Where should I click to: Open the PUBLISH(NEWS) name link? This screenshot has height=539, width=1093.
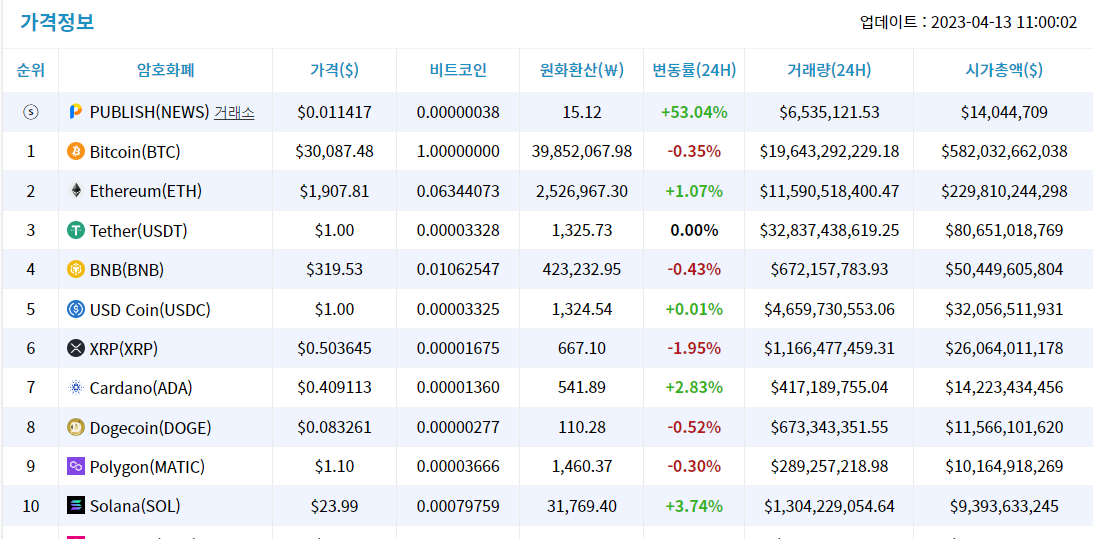pos(150,112)
